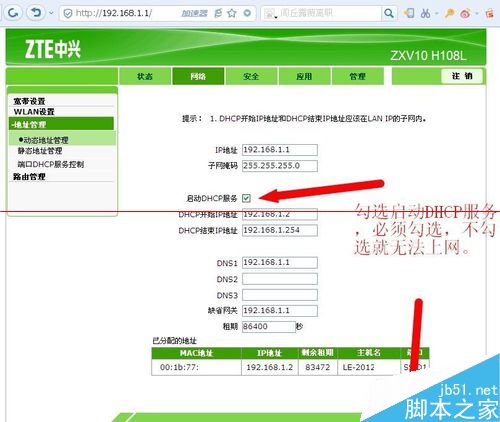Click the ZTE中兴 logo
Screen dimensions: 500x422
click(53, 49)
